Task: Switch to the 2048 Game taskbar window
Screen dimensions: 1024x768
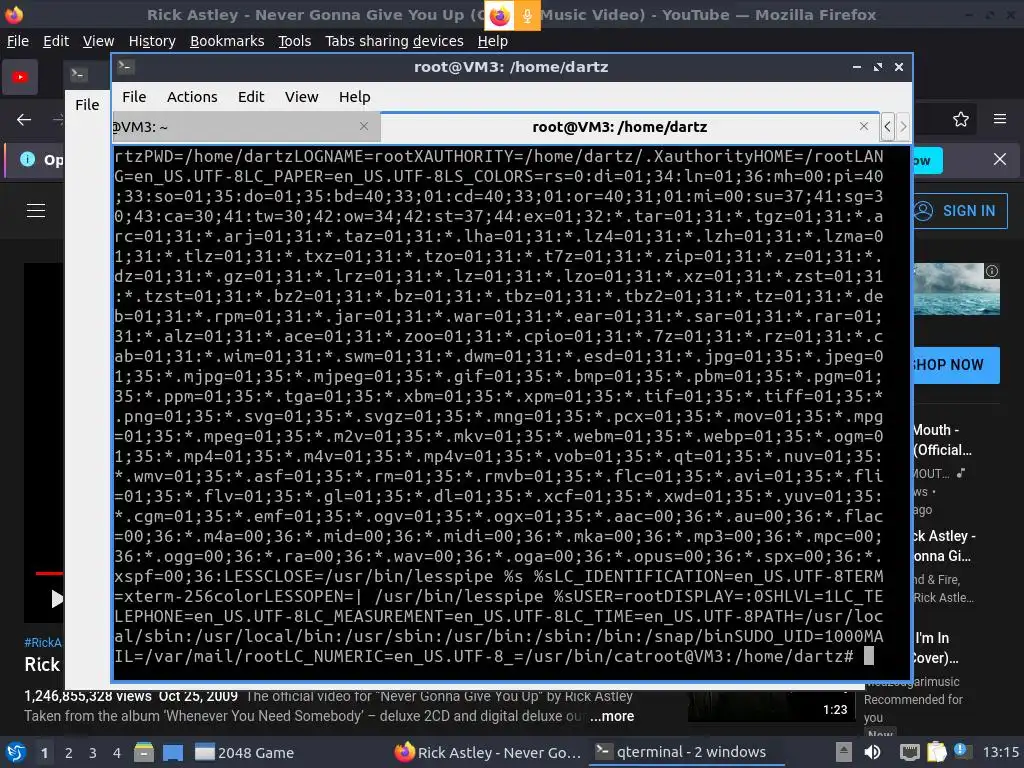Action: [x=245, y=752]
